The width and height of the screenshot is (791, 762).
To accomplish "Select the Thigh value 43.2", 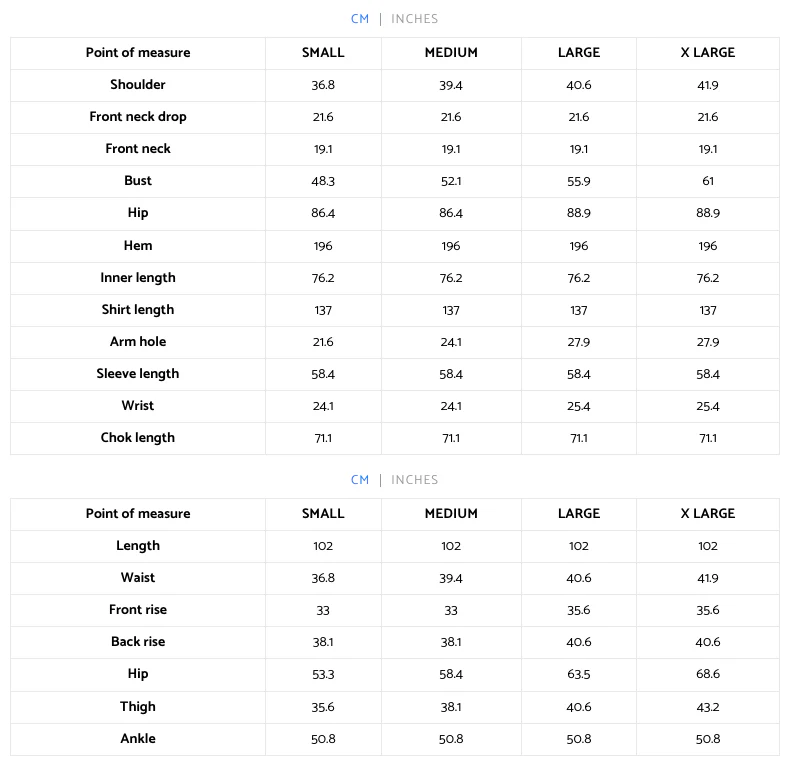I will 708,707.
